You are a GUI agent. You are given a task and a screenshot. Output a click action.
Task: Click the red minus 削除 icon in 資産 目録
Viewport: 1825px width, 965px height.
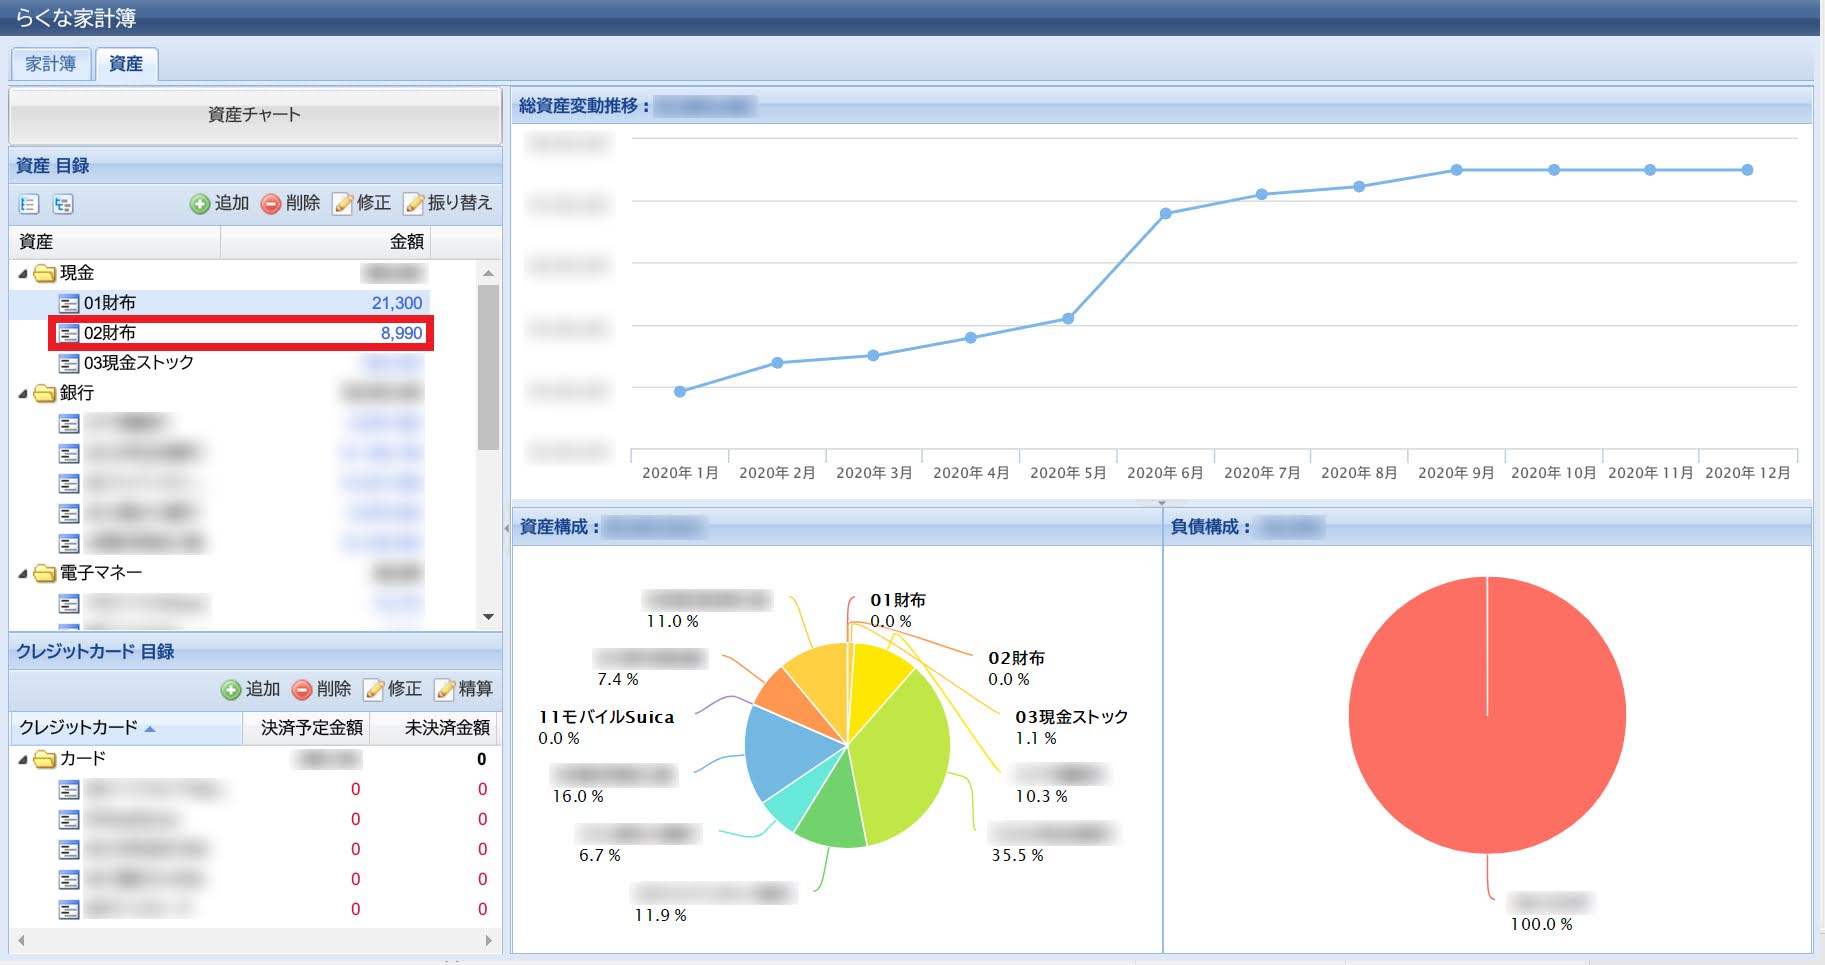pyautogui.click(x=270, y=204)
